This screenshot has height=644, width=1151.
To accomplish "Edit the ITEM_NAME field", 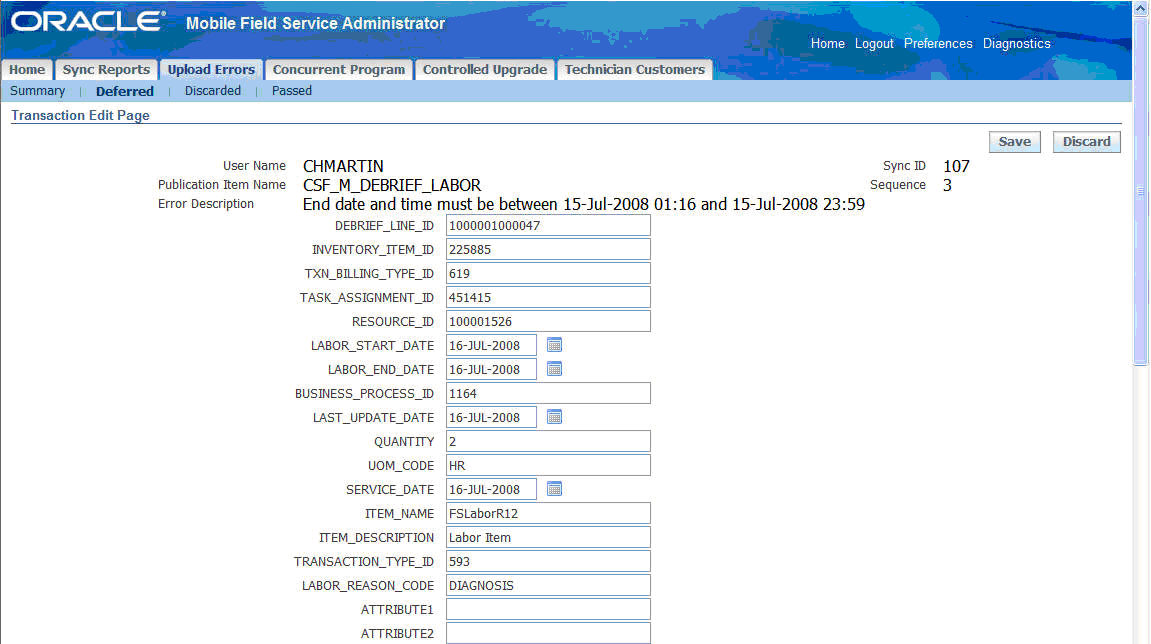I will click(548, 513).
